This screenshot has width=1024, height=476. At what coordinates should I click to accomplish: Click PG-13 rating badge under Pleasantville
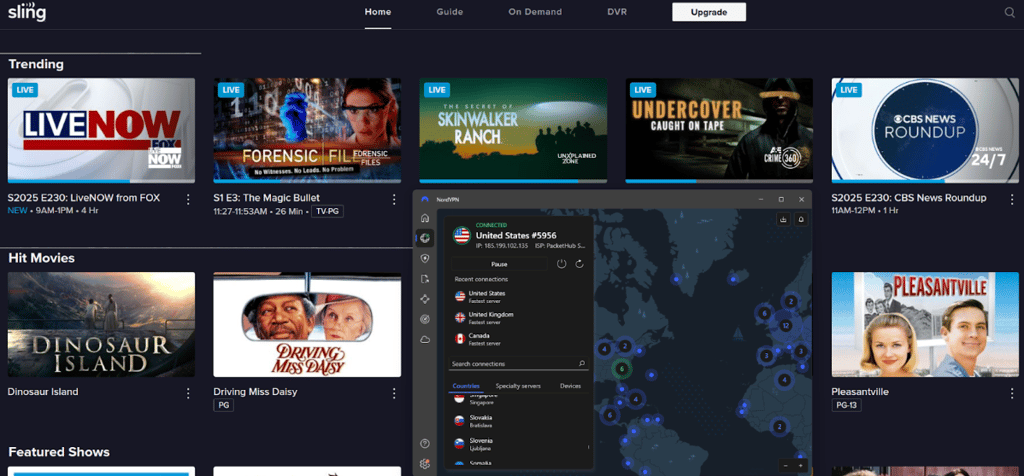pos(848,405)
